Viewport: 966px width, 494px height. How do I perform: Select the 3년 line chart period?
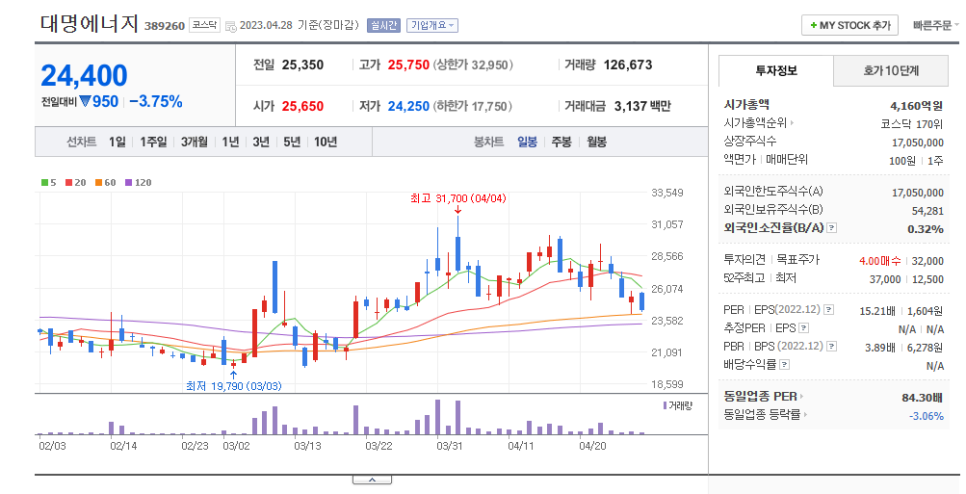tap(261, 142)
